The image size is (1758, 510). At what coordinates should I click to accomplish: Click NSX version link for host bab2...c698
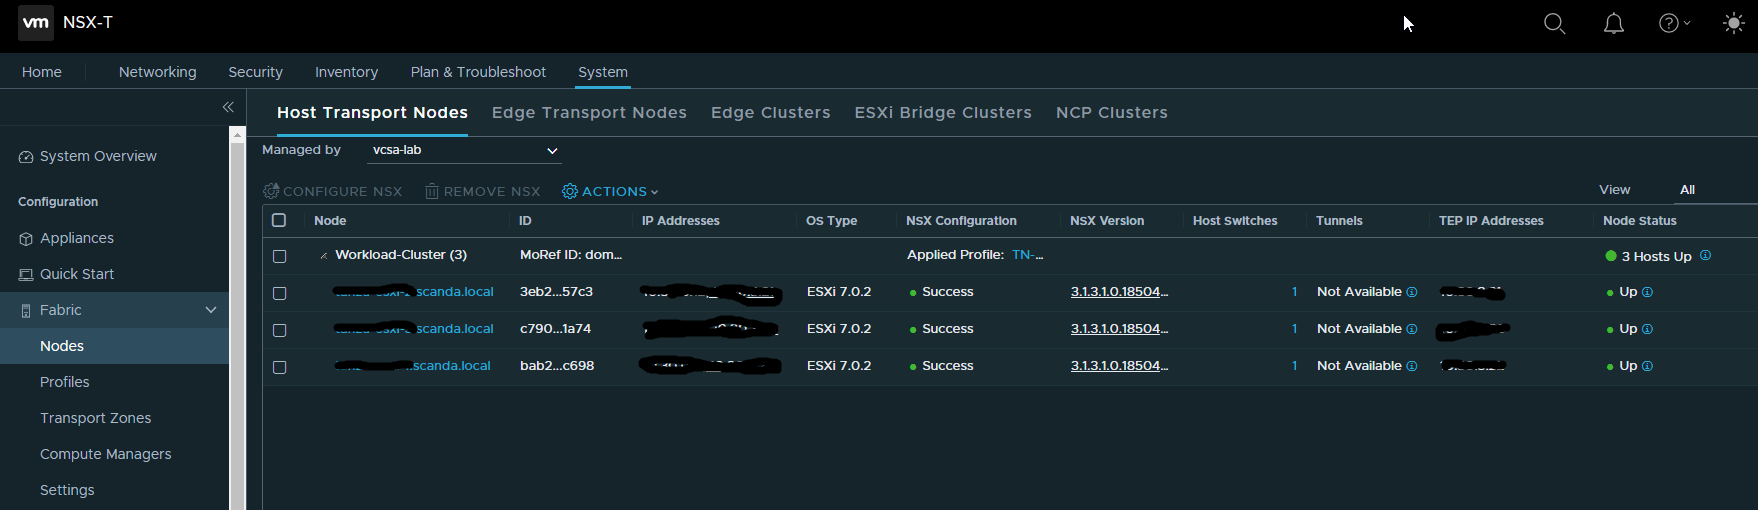point(1119,366)
